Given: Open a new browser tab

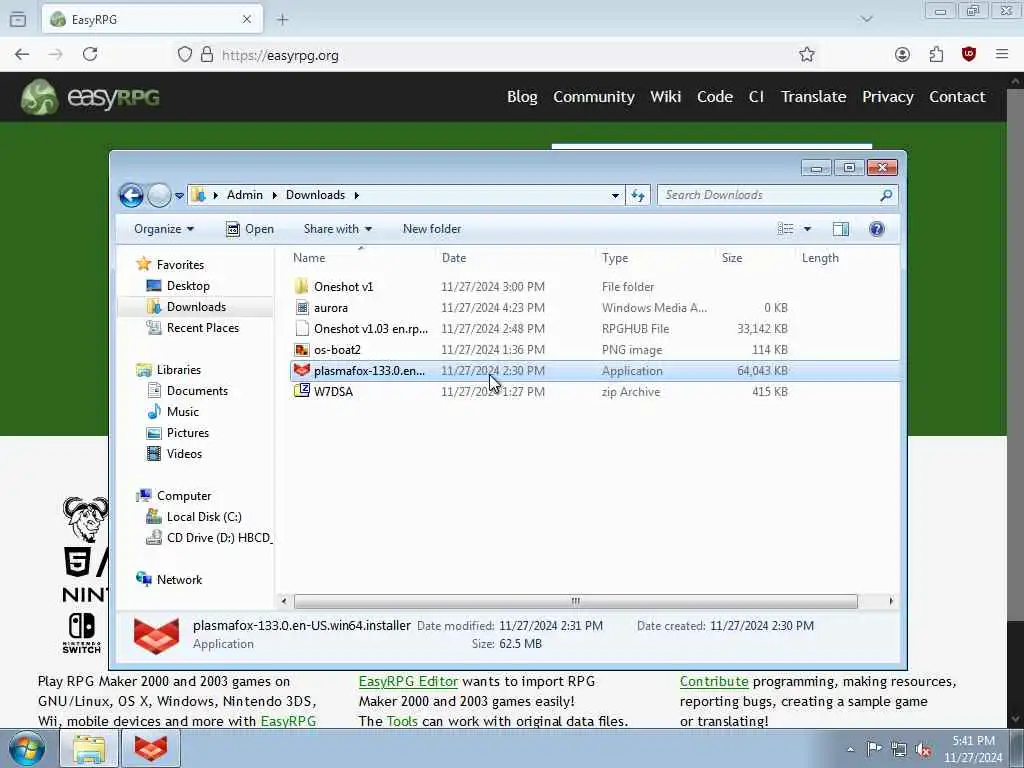Looking at the screenshot, I should tap(282, 20).
